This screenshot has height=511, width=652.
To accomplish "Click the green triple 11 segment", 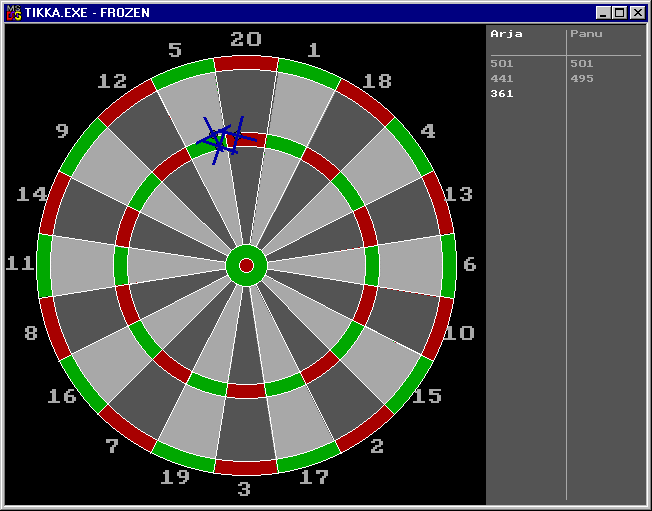I will [121, 266].
